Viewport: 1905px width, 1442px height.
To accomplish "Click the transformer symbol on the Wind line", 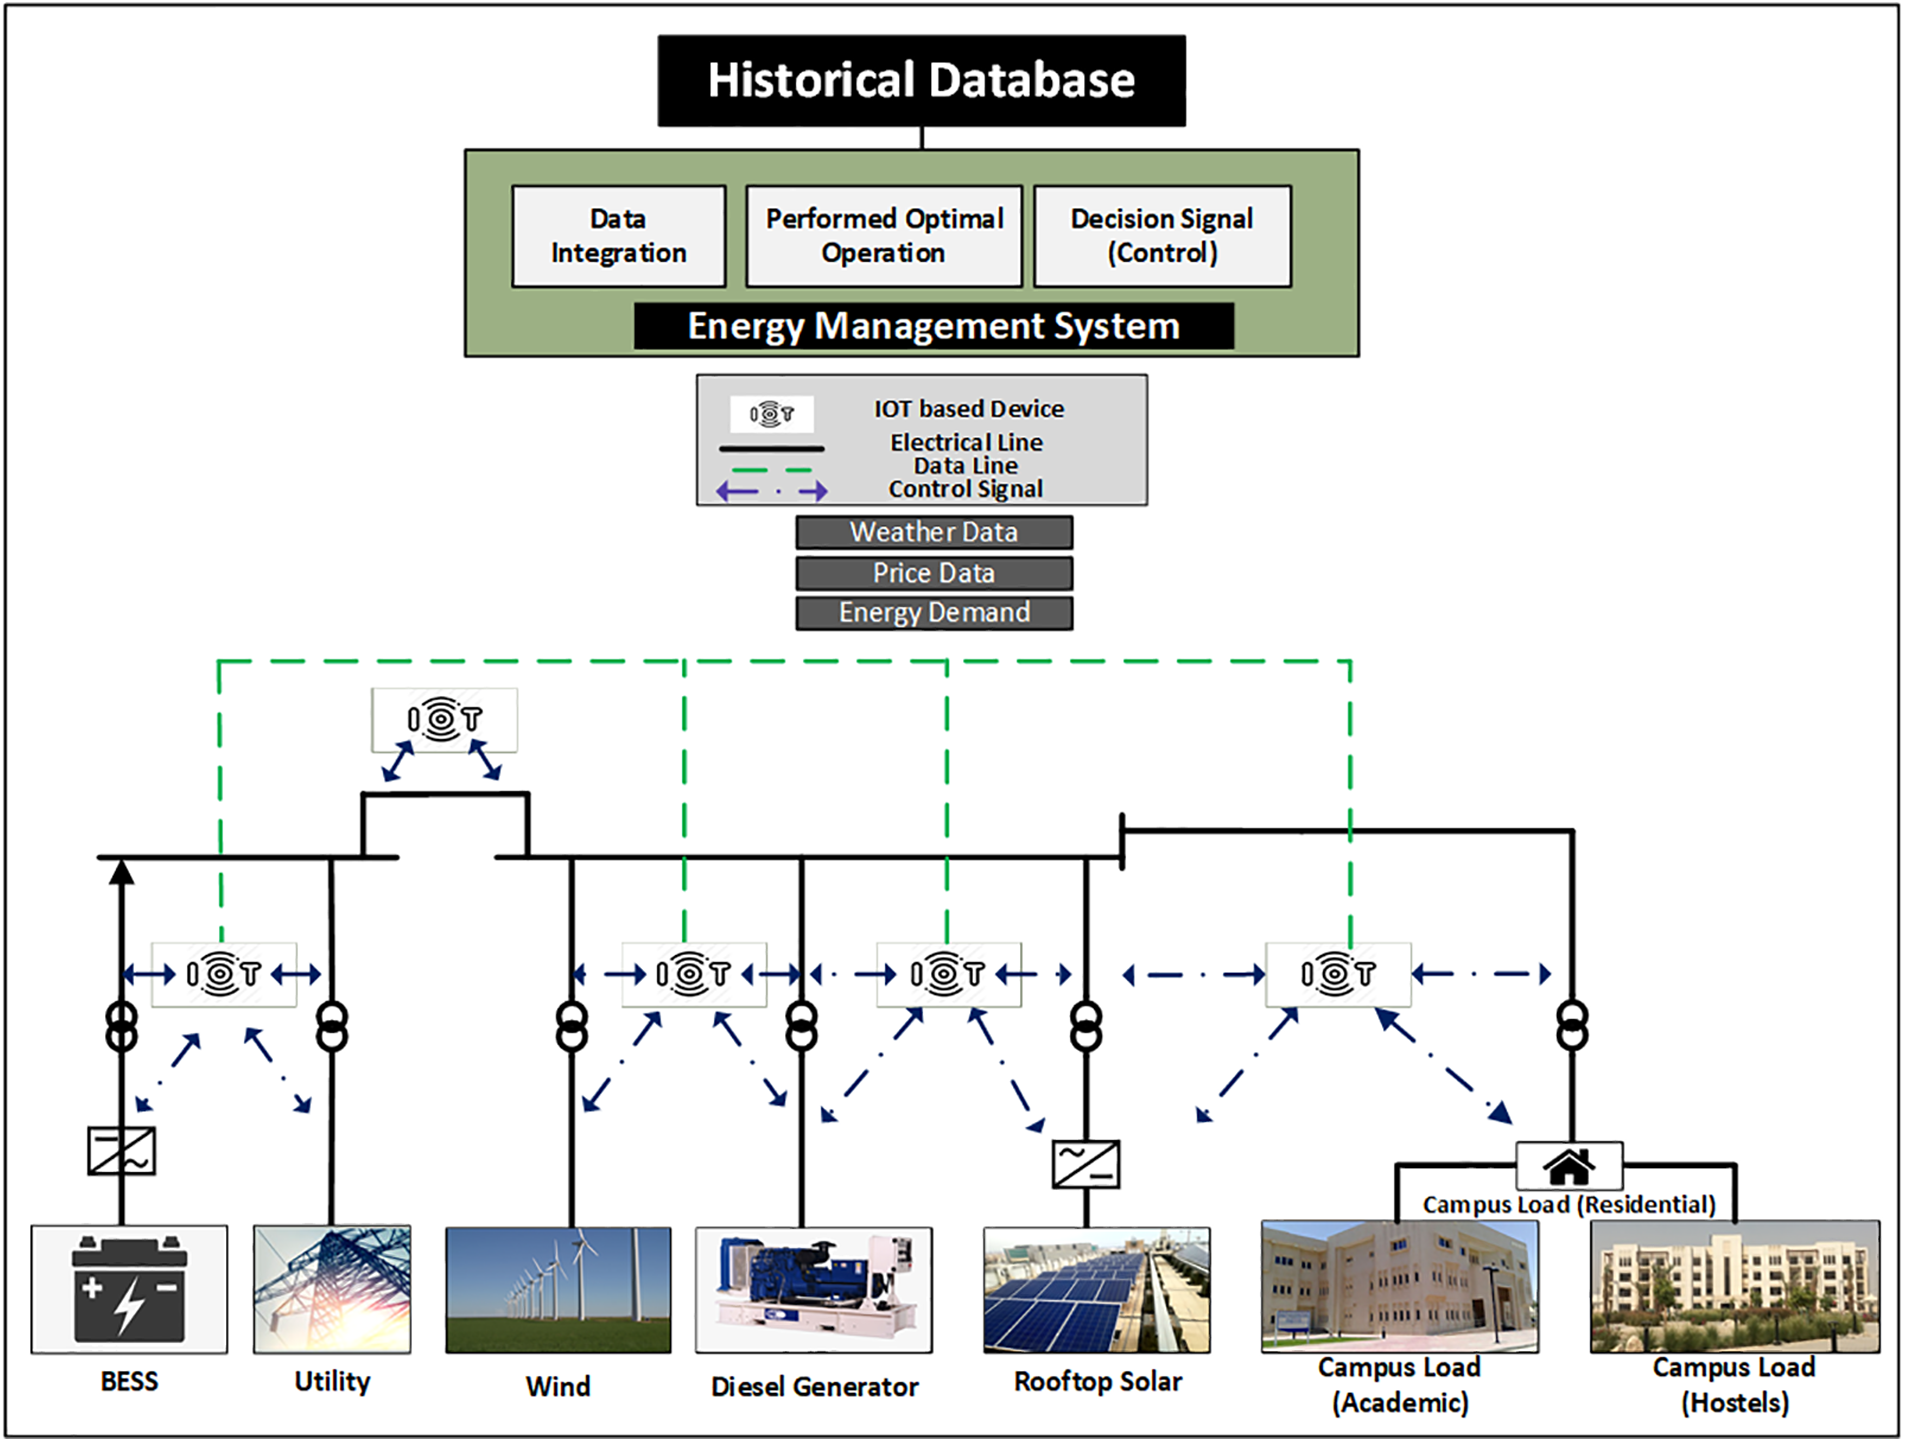I will (571, 1027).
